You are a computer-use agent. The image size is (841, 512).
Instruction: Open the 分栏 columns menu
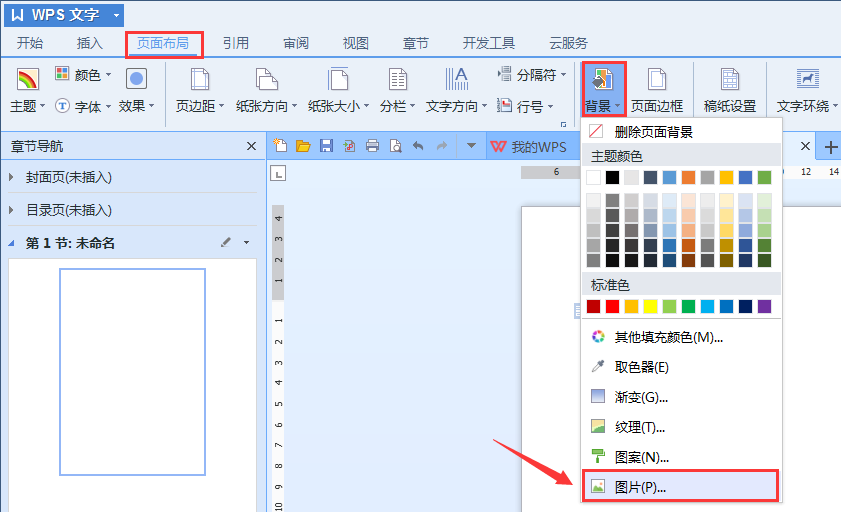point(397,91)
